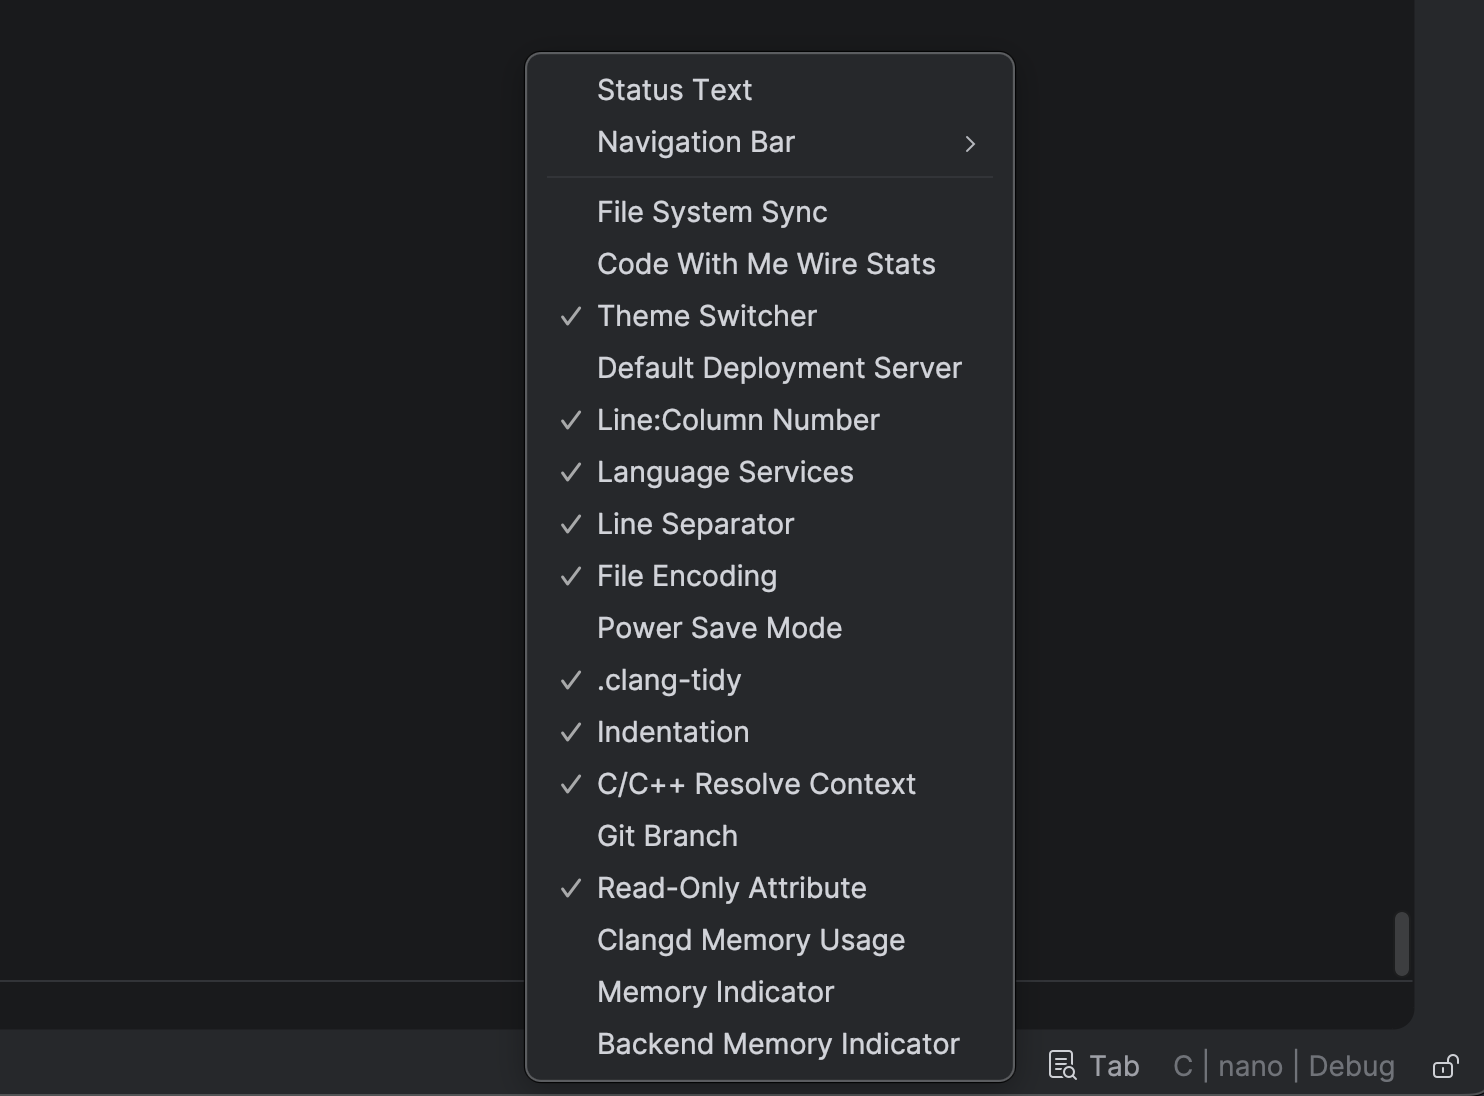Open the C | nano | Debug resolve context
This screenshot has height=1096, width=1484.
coord(1284,1066)
